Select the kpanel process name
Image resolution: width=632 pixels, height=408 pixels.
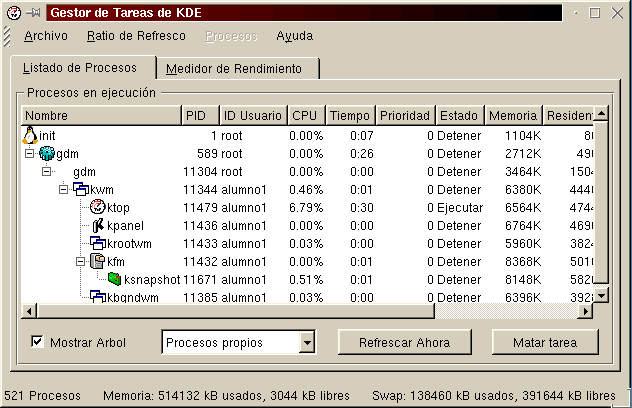[125, 226]
